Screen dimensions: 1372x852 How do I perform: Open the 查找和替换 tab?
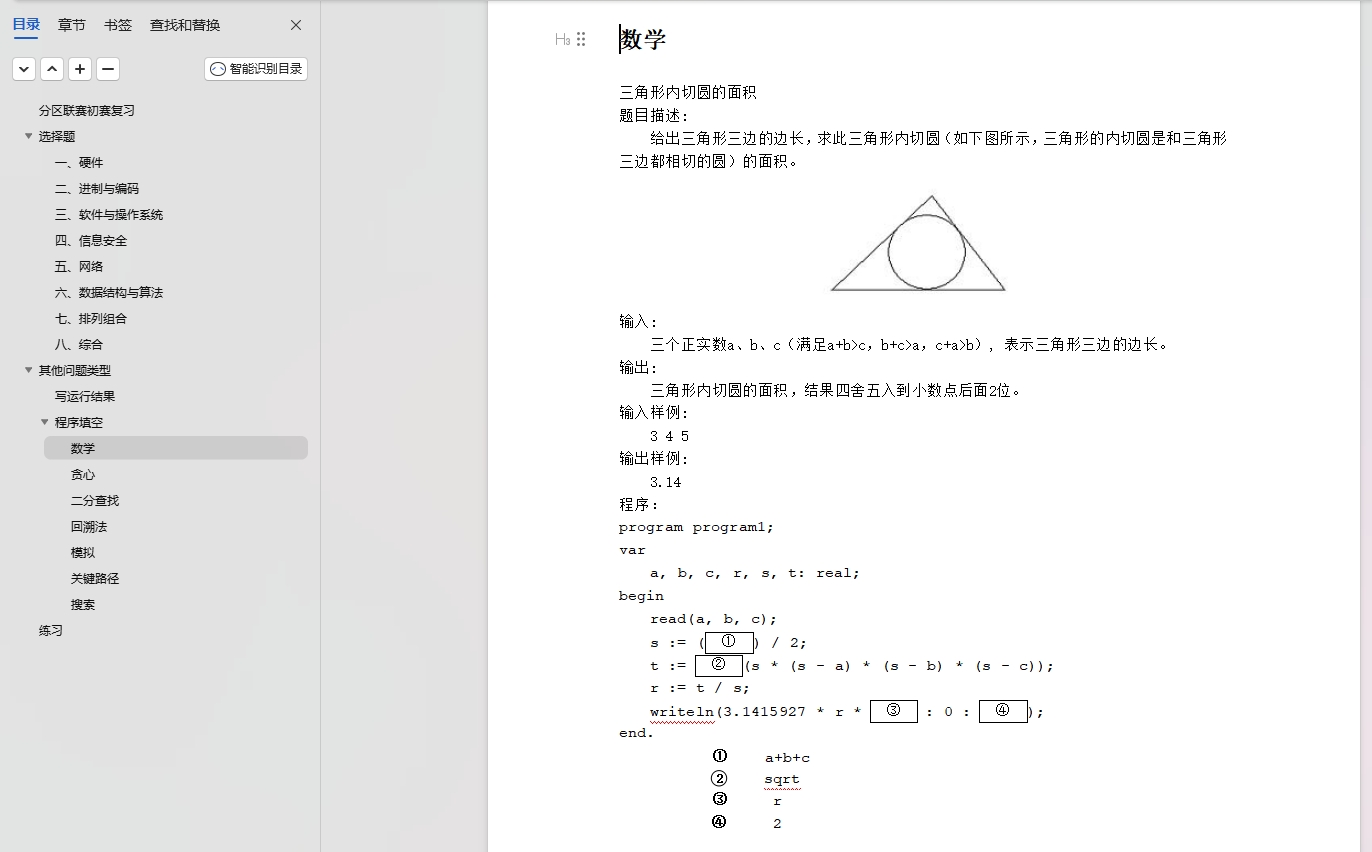[x=185, y=25]
